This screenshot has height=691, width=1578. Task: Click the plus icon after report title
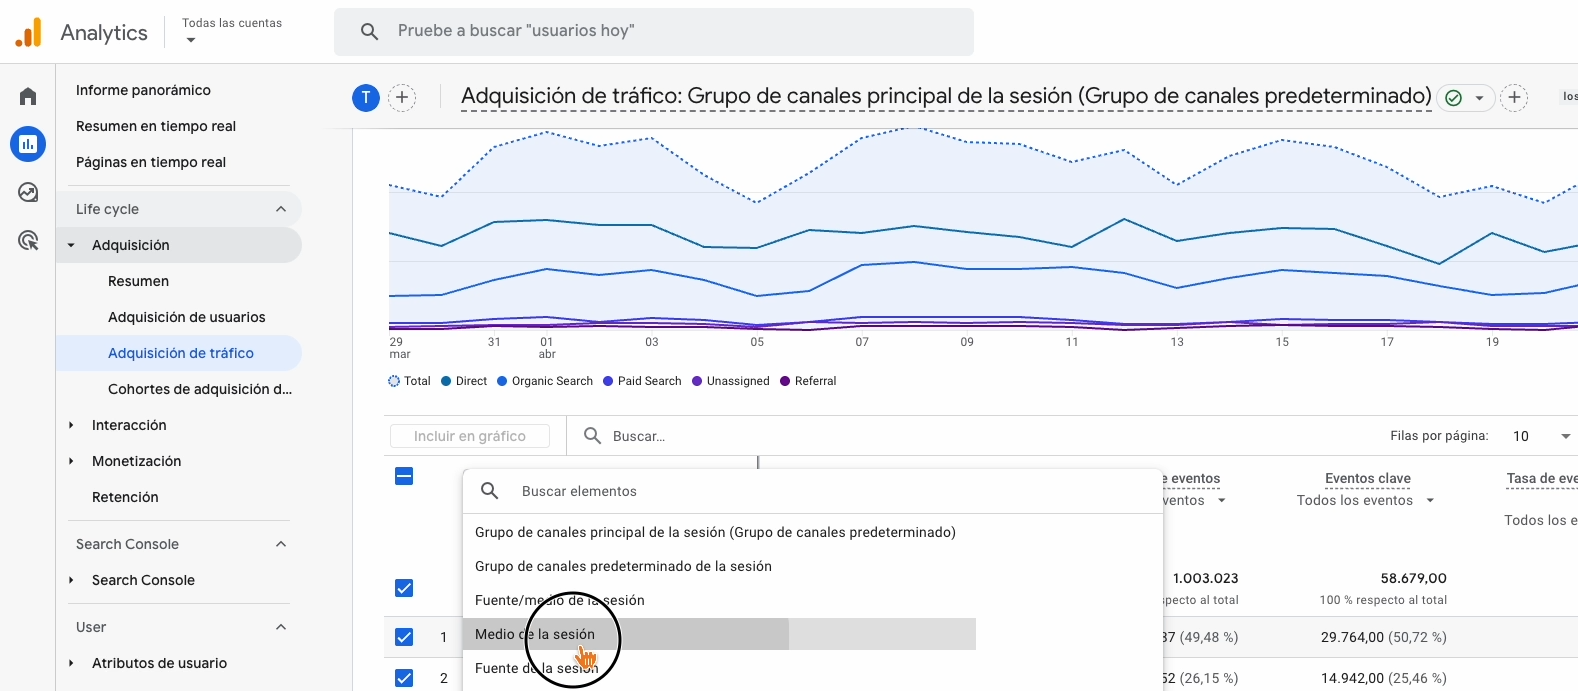[x=1514, y=97]
